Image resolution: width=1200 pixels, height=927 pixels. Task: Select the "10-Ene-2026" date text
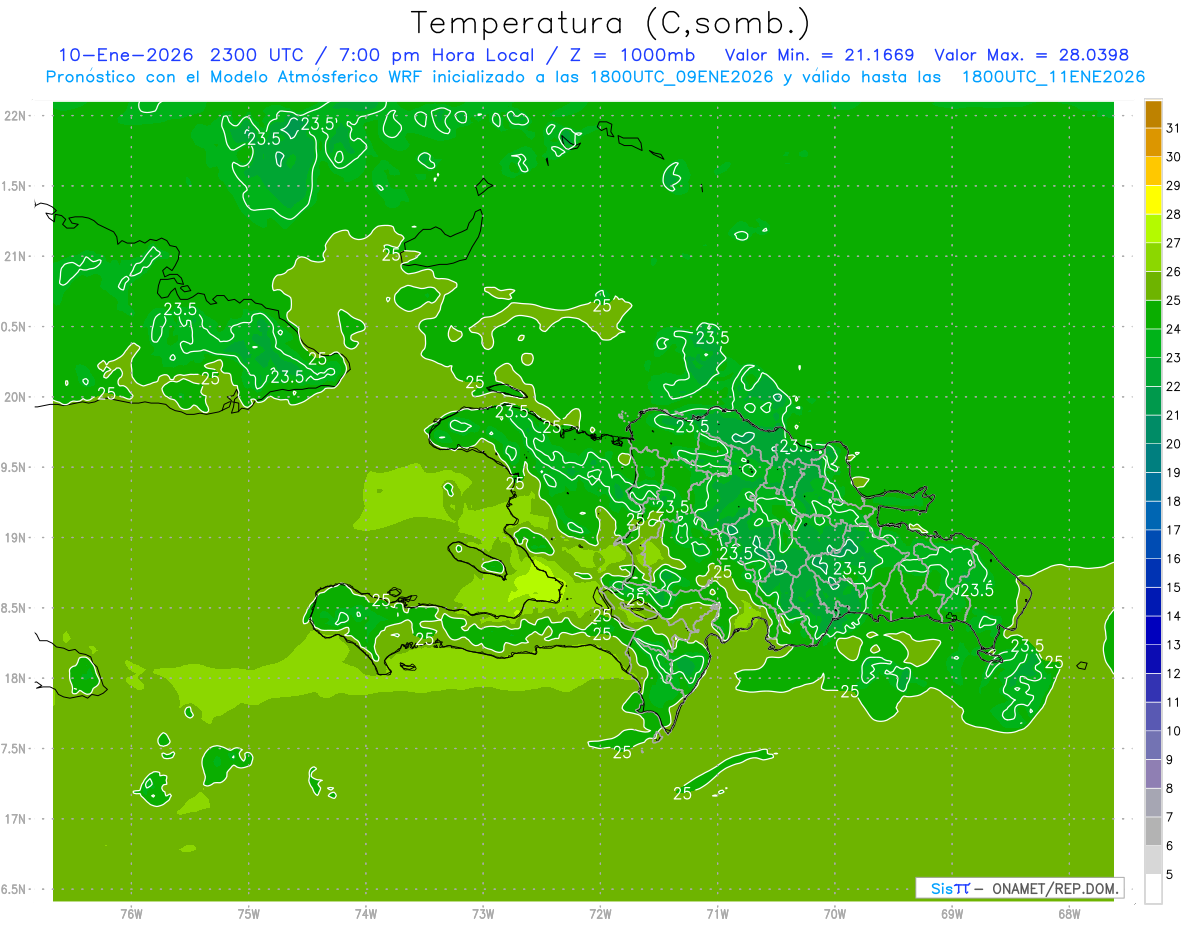click(125, 54)
